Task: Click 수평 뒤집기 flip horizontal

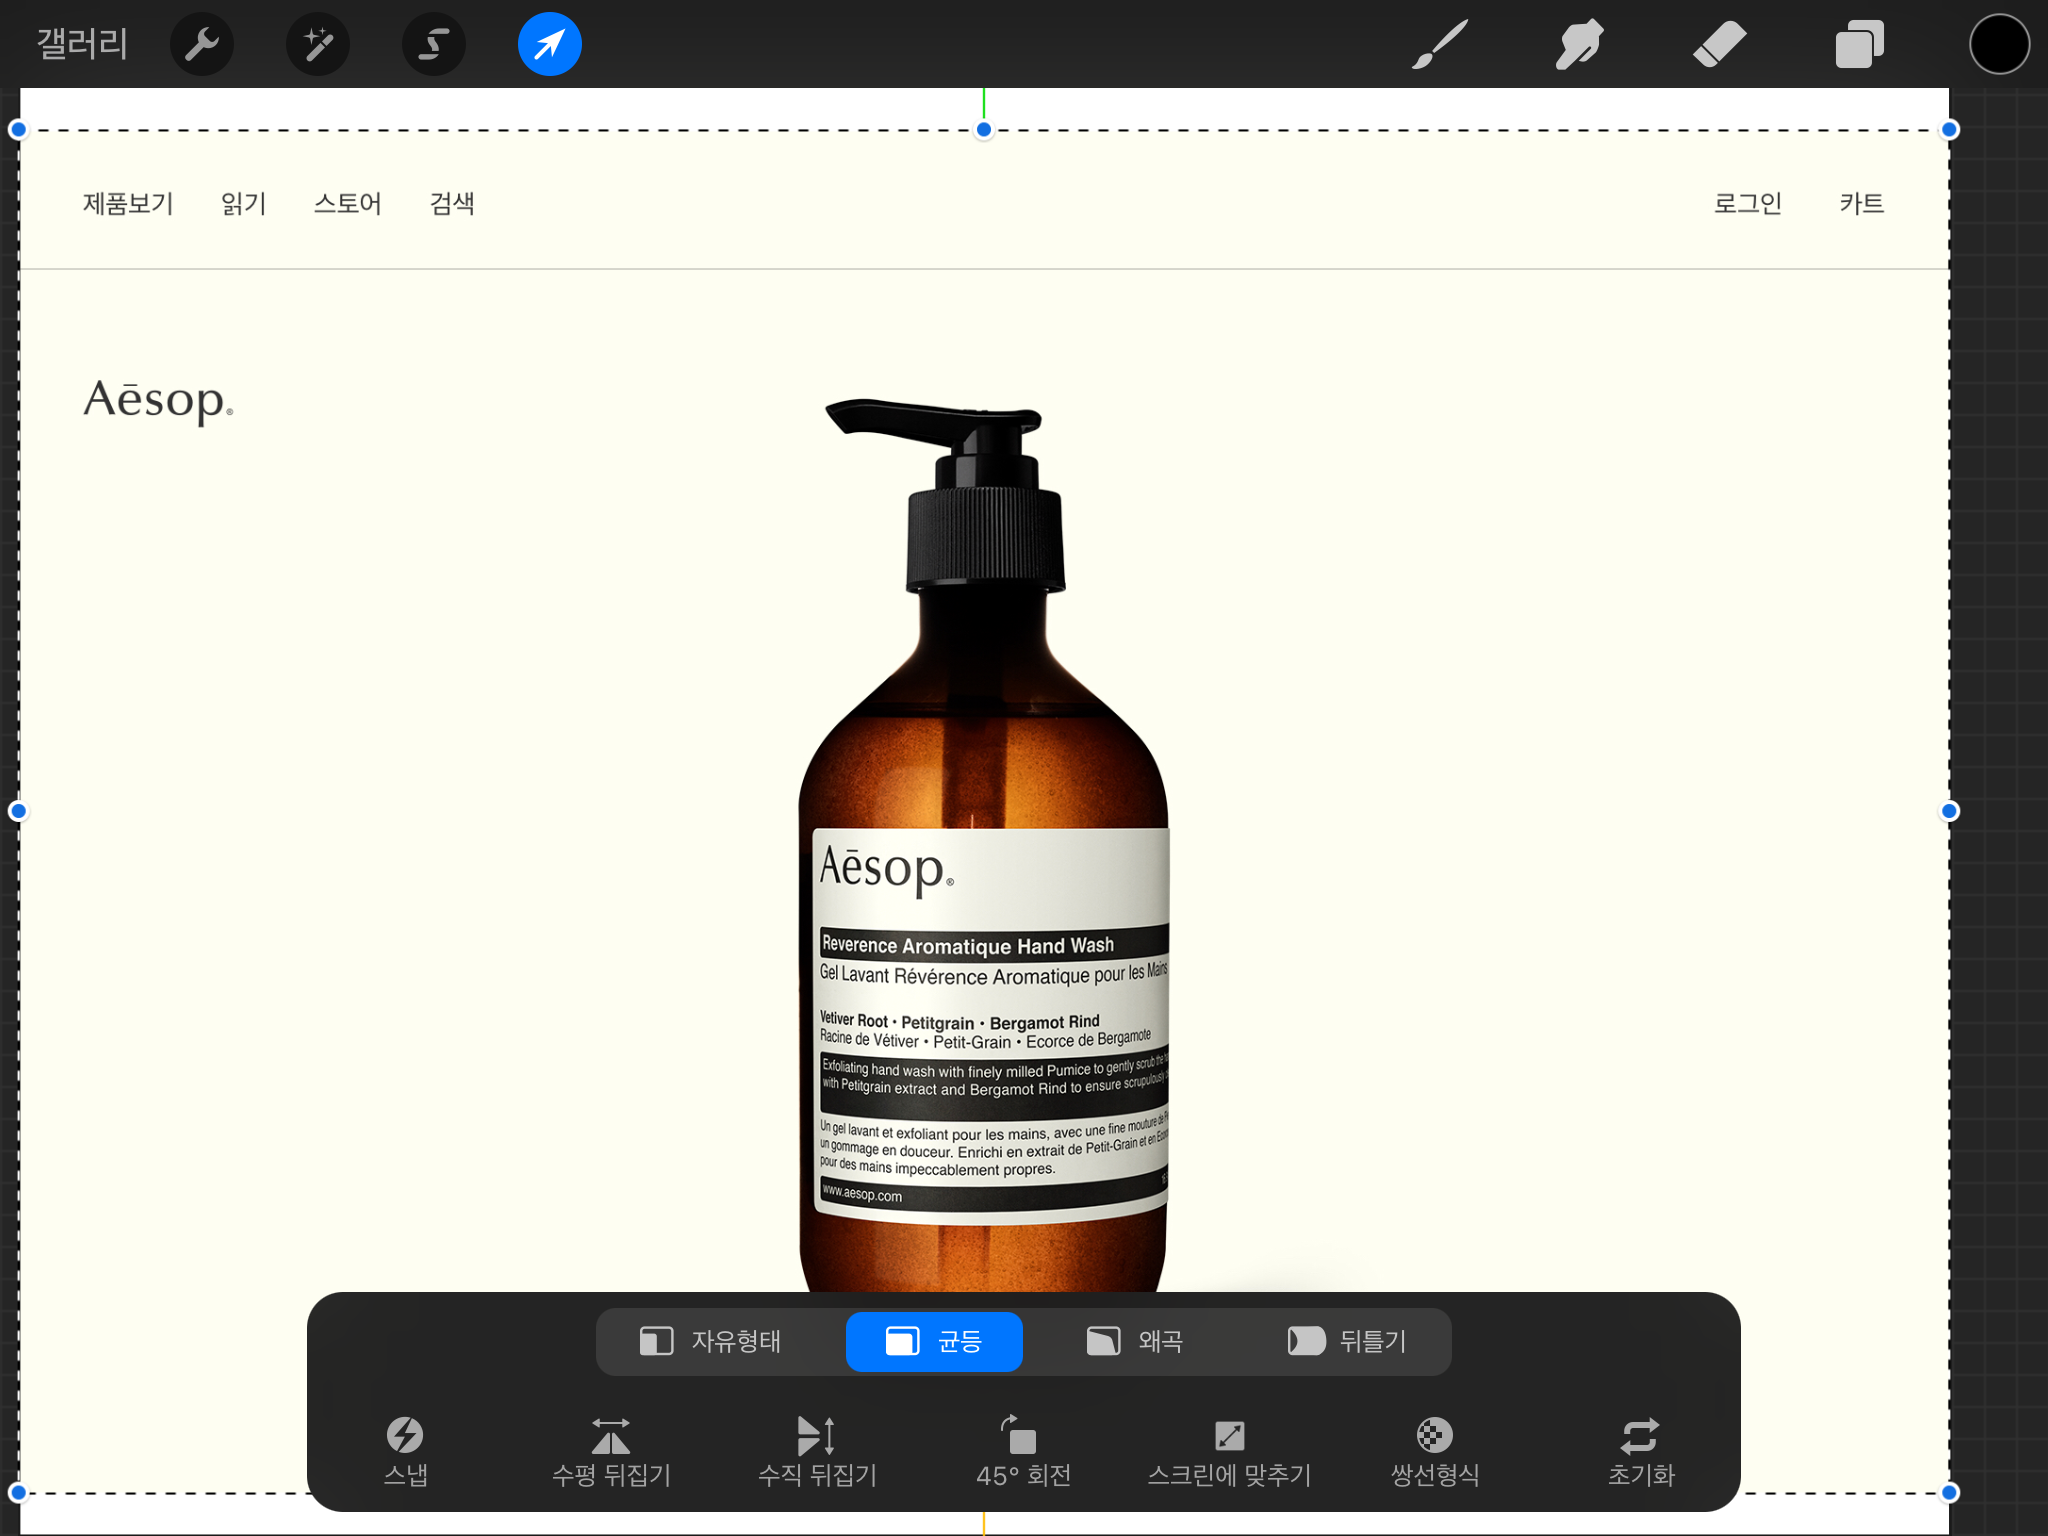Action: (x=611, y=1450)
